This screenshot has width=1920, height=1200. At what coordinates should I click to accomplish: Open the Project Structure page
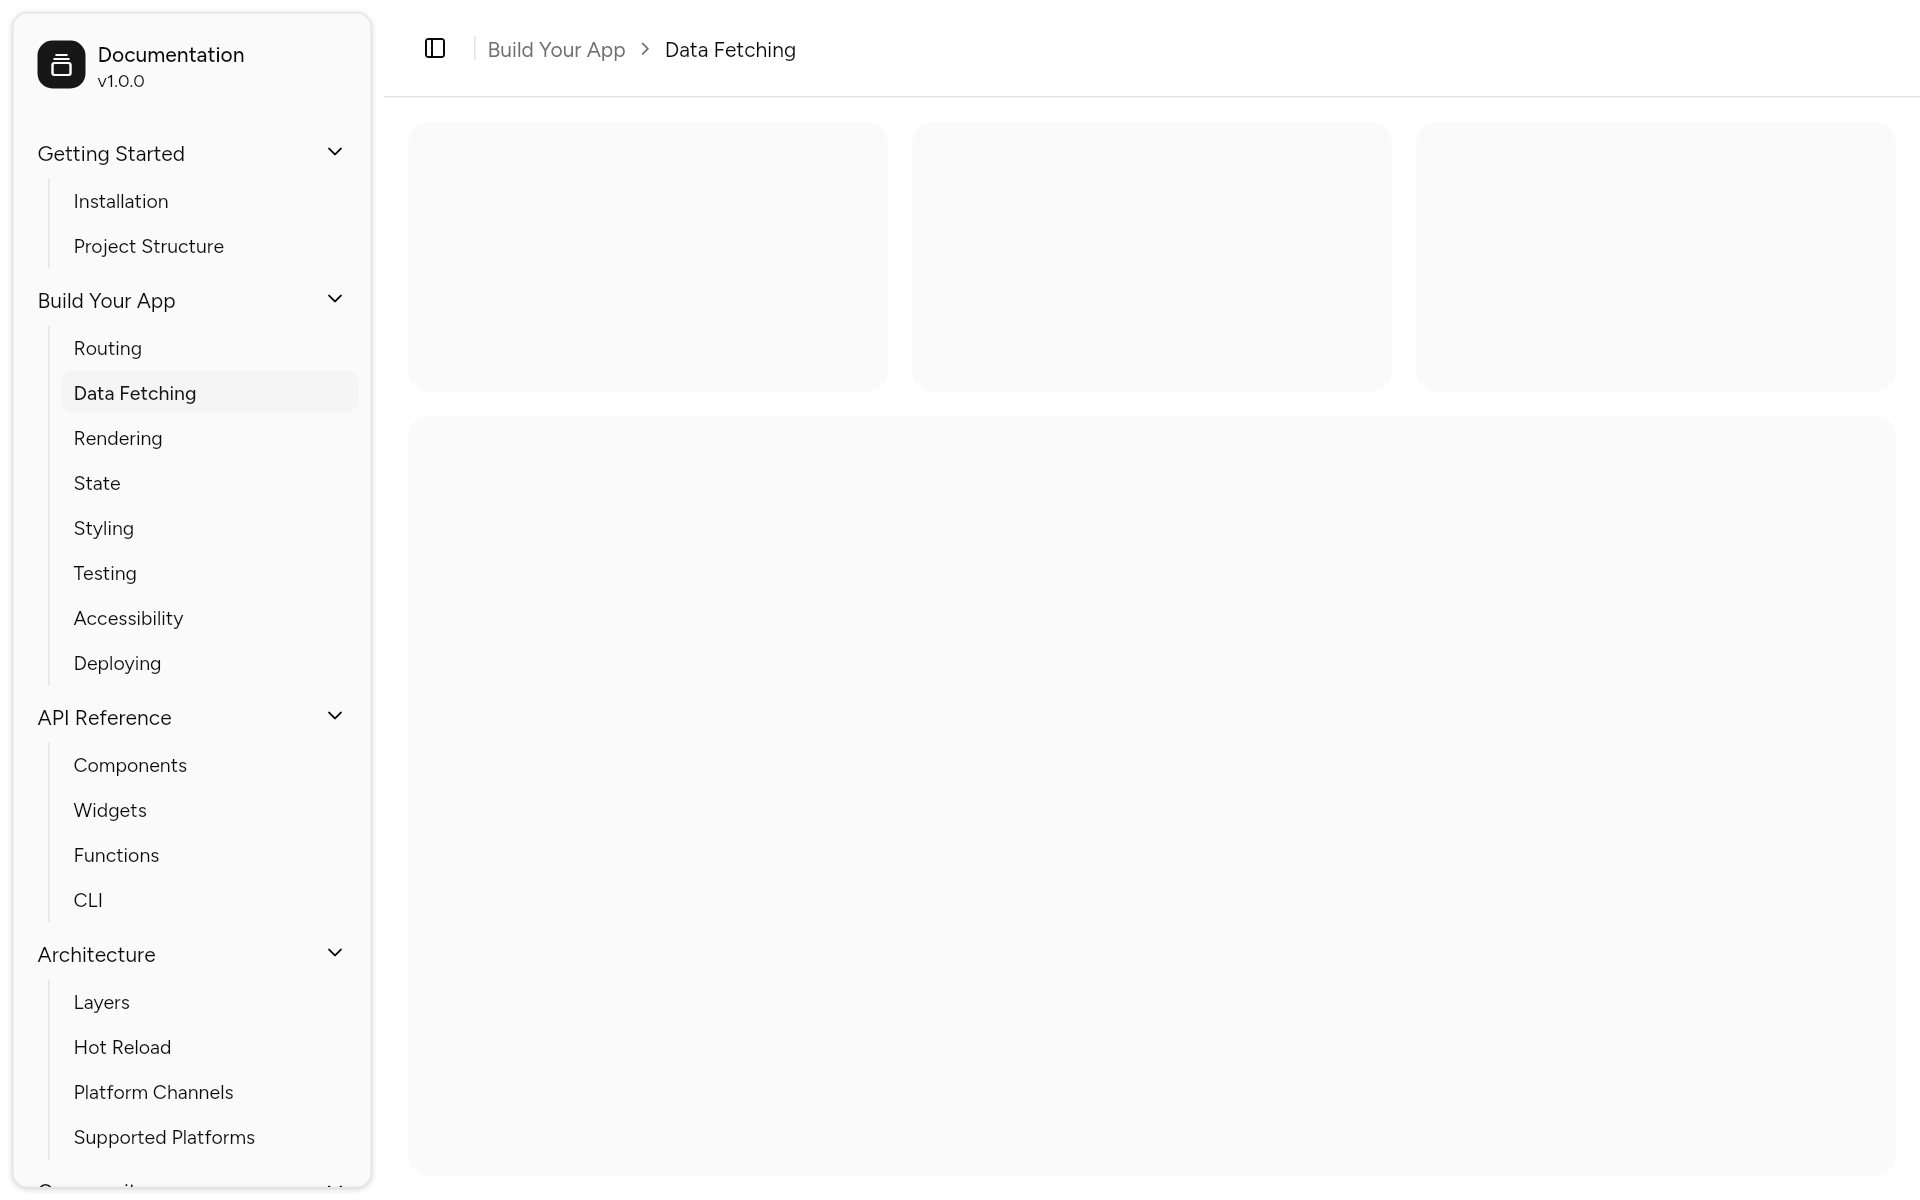pyautogui.click(x=209, y=246)
